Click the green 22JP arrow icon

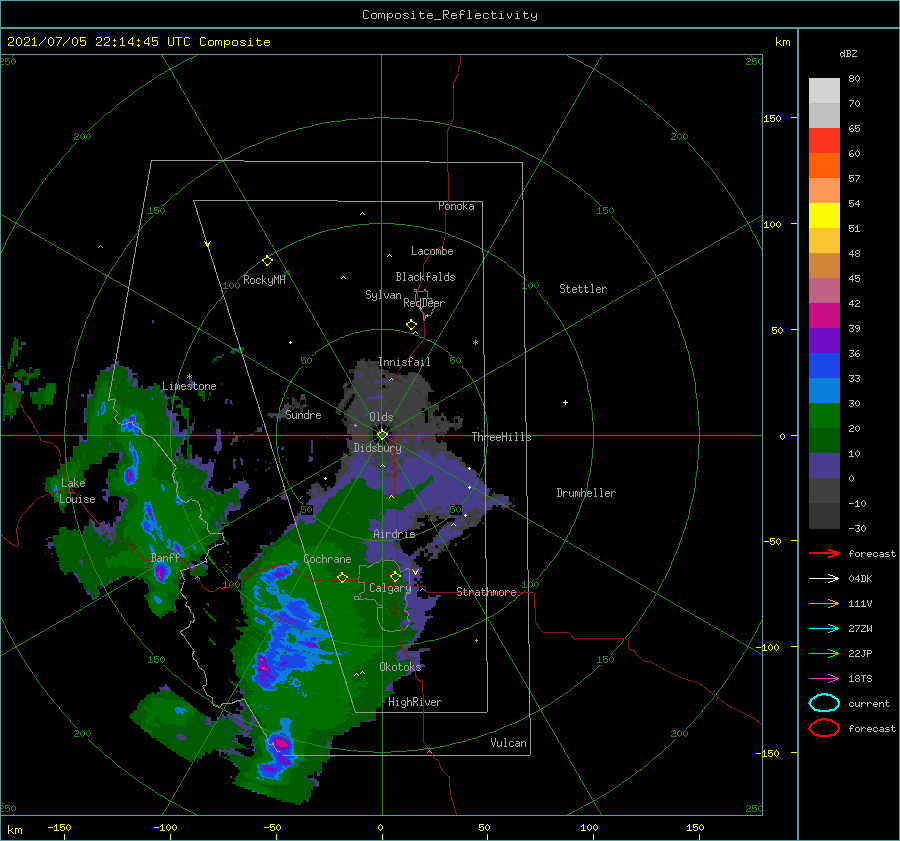tap(824, 653)
